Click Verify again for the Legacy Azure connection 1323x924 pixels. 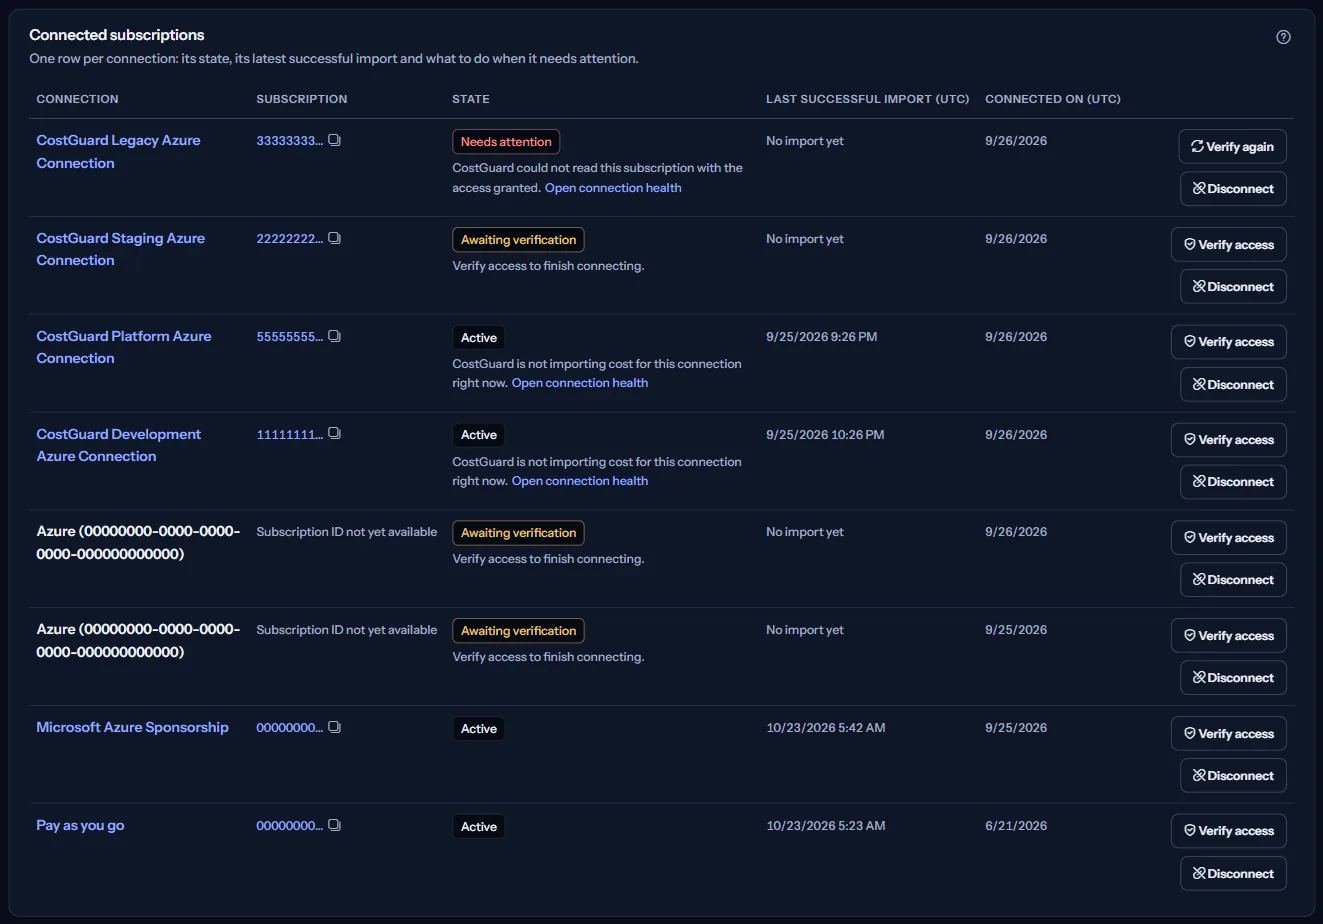click(1232, 146)
